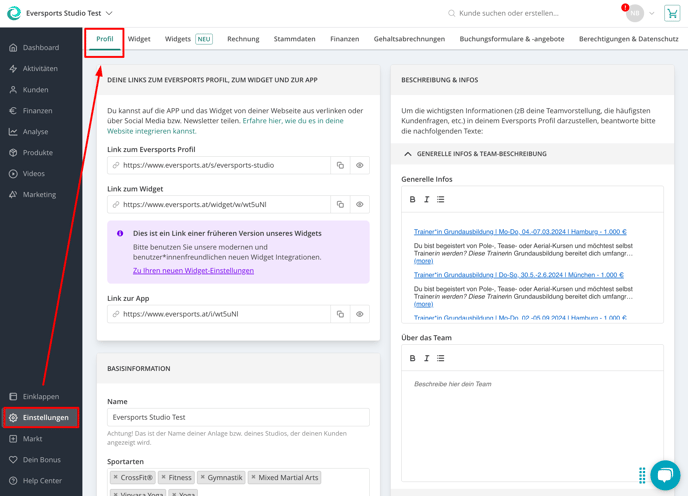Apply italic in Generelle Infos editor
This screenshot has width=688, height=496.
pos(426,199)
